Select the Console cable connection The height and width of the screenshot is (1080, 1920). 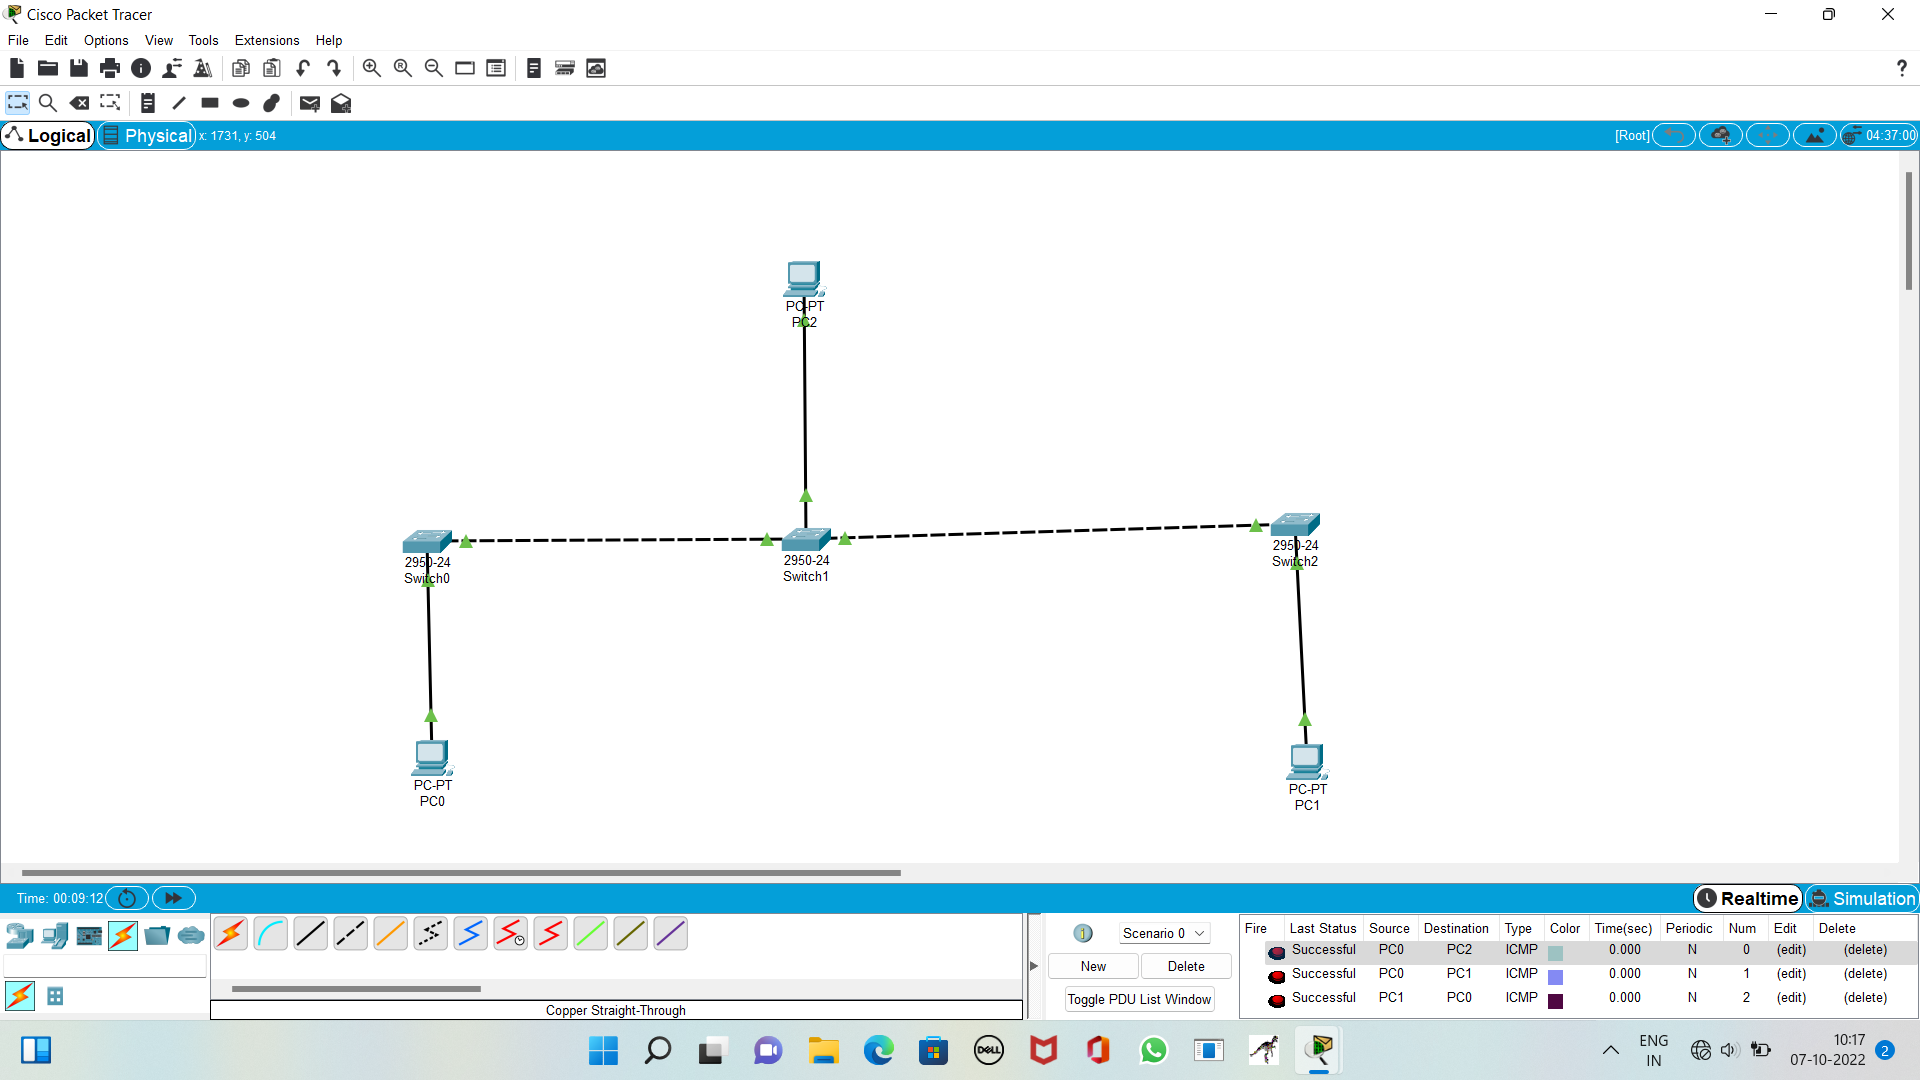click(270, 933)
